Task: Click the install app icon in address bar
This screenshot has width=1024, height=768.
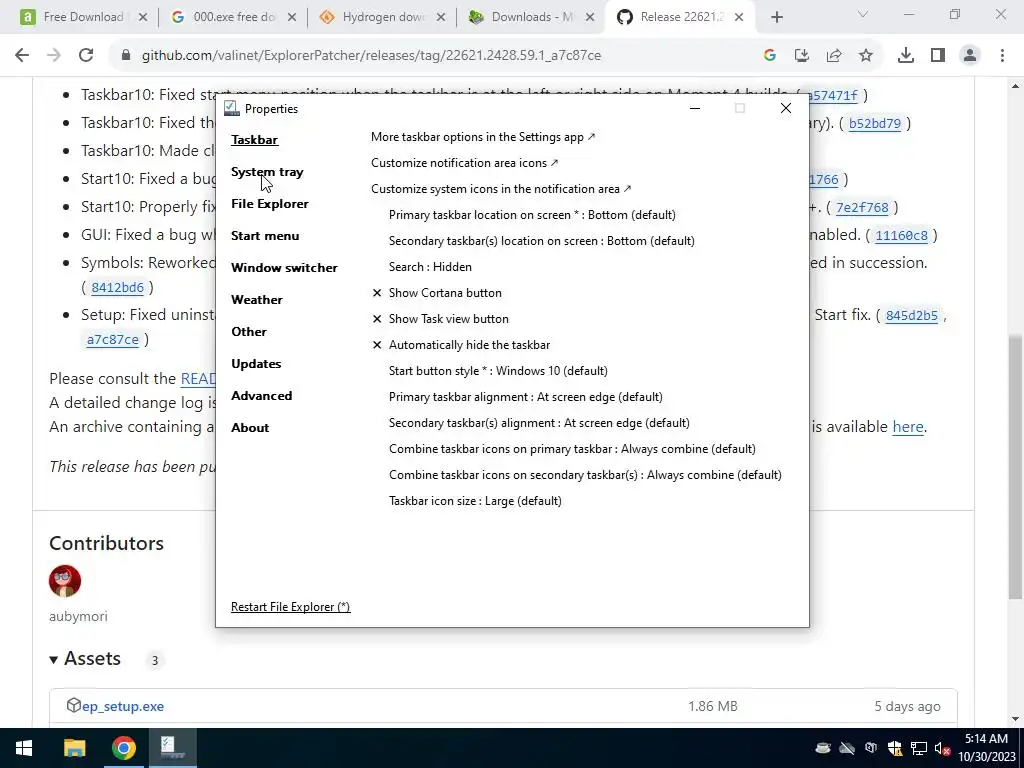Action: [x=802, y=56]
